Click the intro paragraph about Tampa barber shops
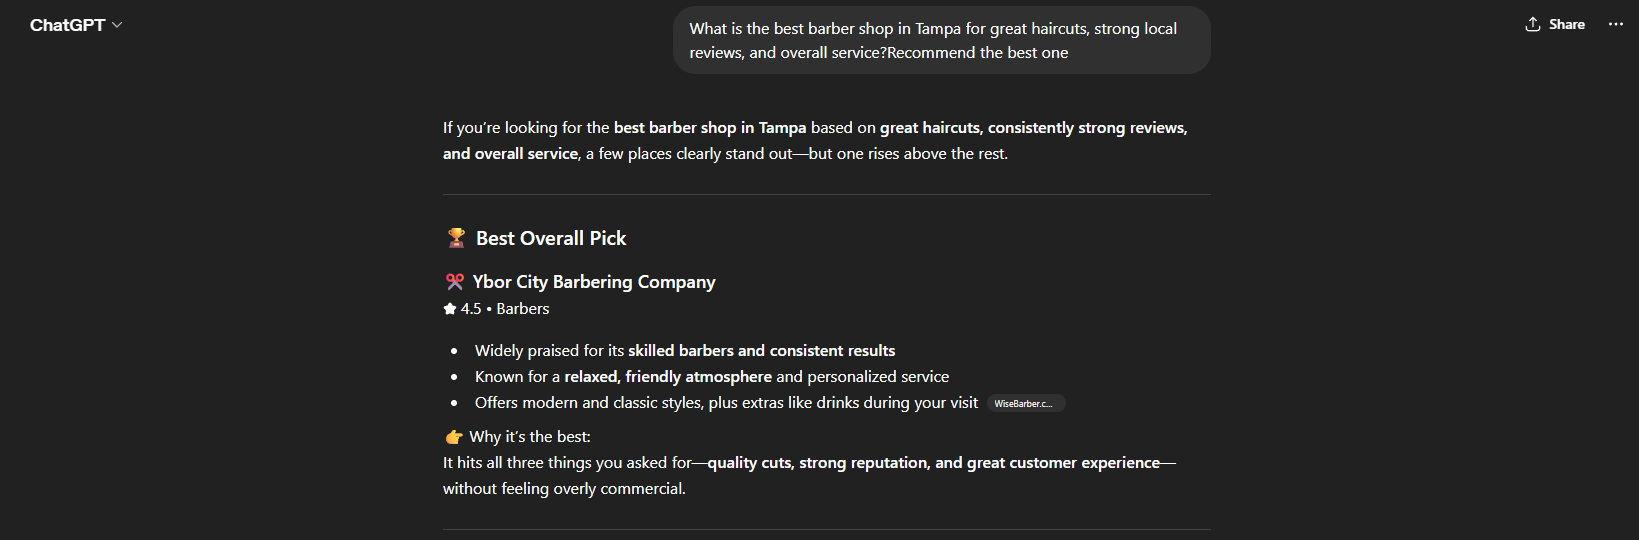This screenshot has height=540, width=1639. [x=814, y=141]
